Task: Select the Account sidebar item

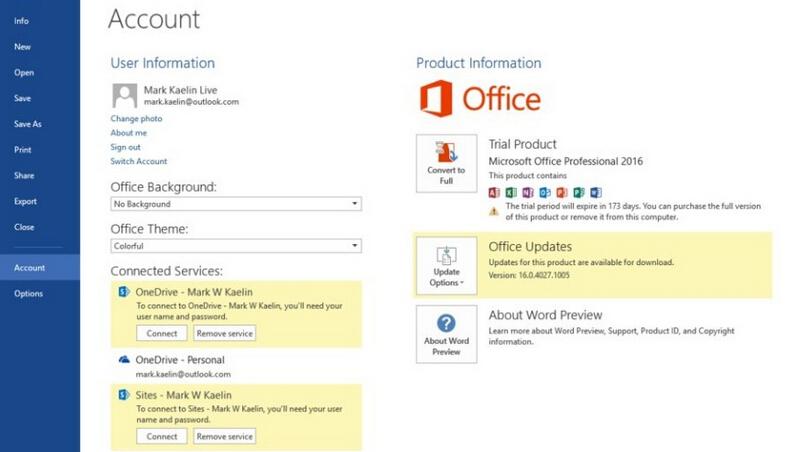Action: (x=40, y=267)
